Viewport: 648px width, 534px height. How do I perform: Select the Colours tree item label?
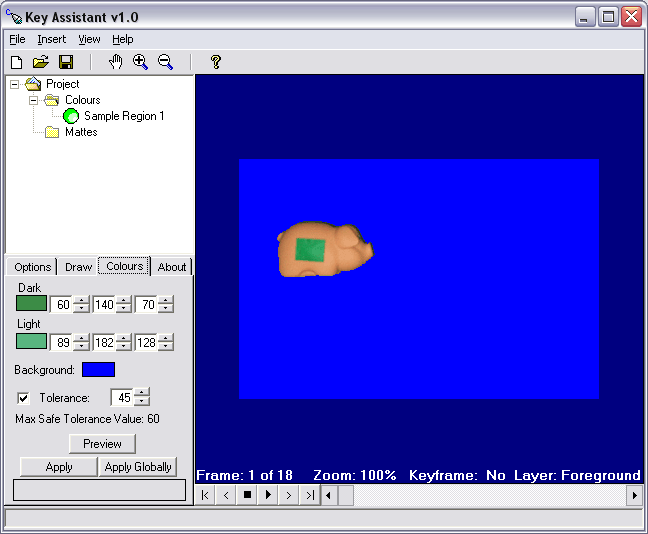[83, 100]
